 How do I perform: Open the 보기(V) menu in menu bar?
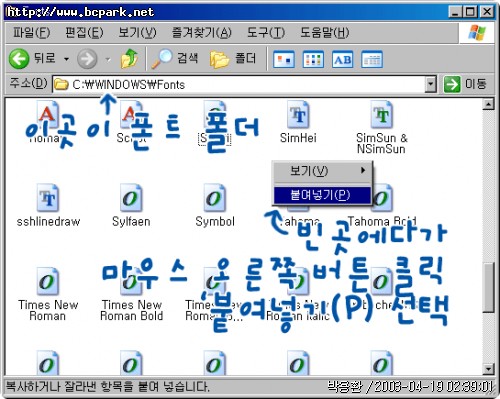click(137, 33)
